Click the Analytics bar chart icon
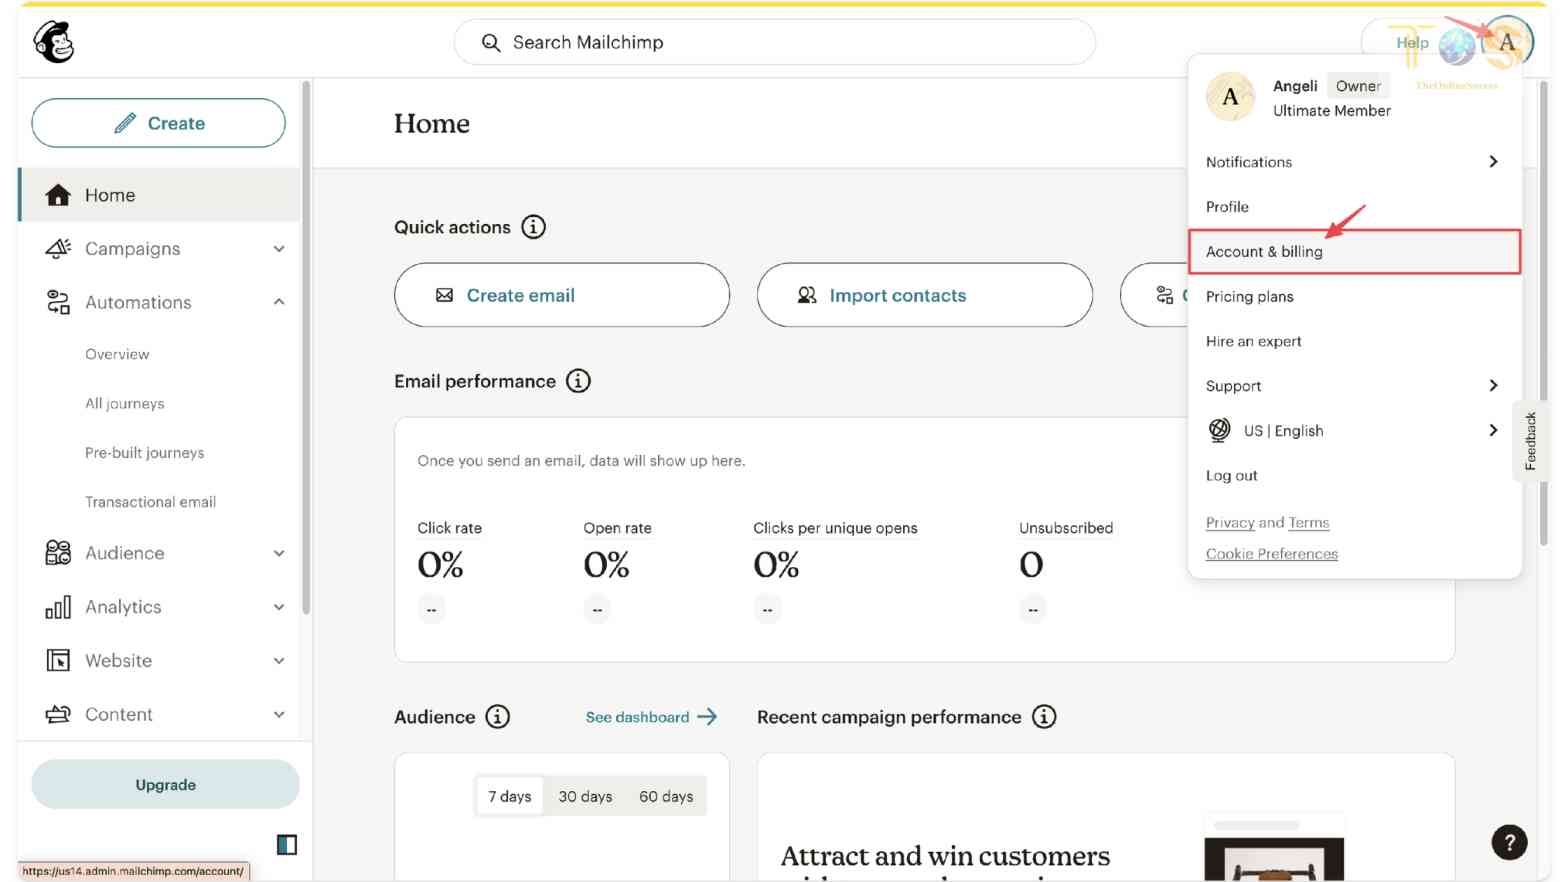Viewport: 1568px width, 882px height. coord(58,607)
